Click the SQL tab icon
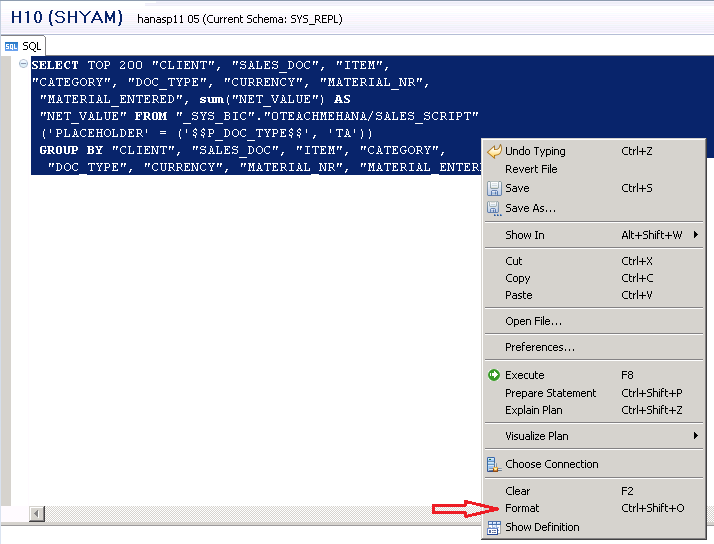 pyautogui.click(x=11, y=46)
